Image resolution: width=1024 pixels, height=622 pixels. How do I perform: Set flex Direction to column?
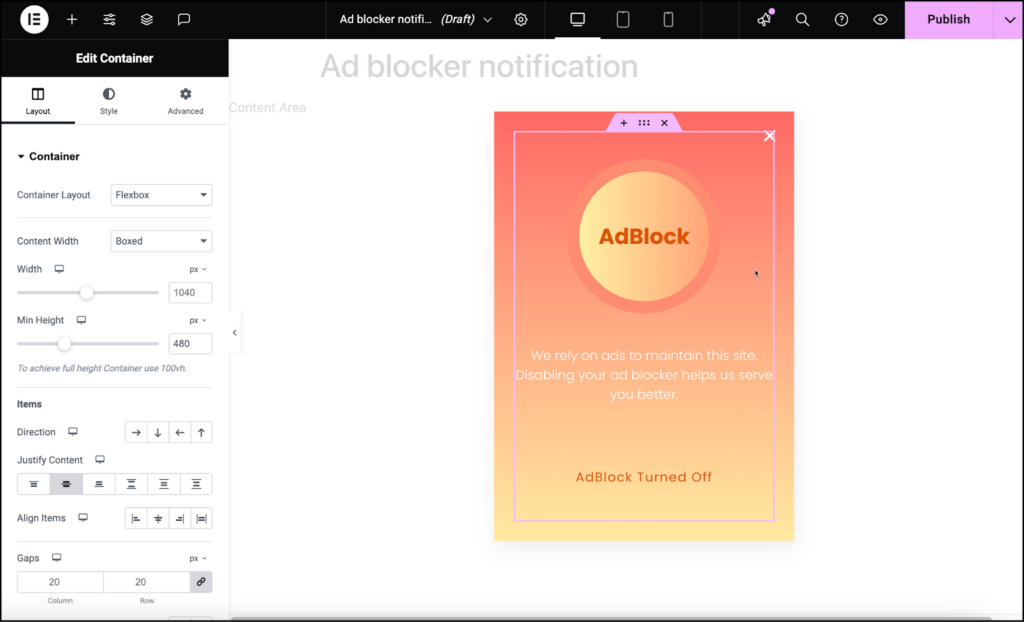158,432
